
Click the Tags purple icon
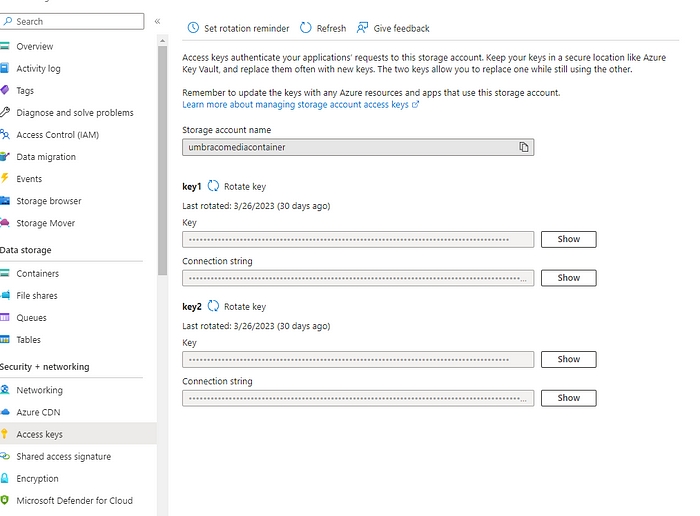4,90
